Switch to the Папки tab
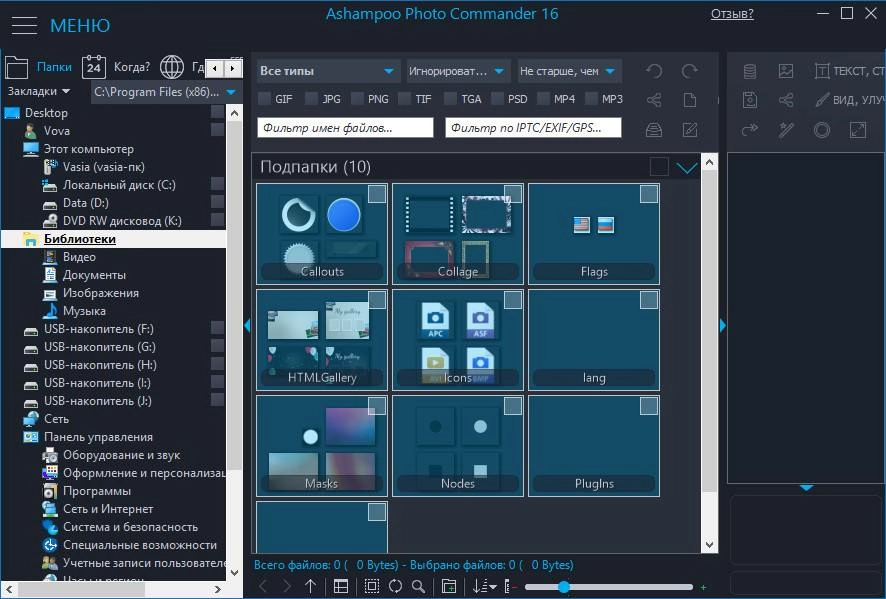Viewport: 886px width, 599px height. [x=38, y=67]
